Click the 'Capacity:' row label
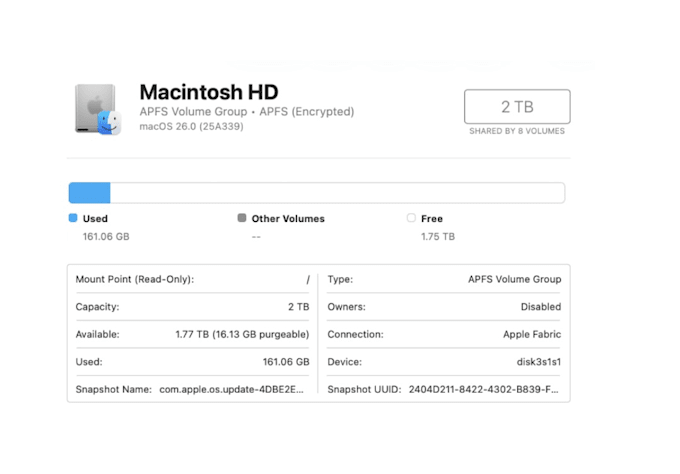The width and height of the screenshot is (680, 474). coord(97,307)
